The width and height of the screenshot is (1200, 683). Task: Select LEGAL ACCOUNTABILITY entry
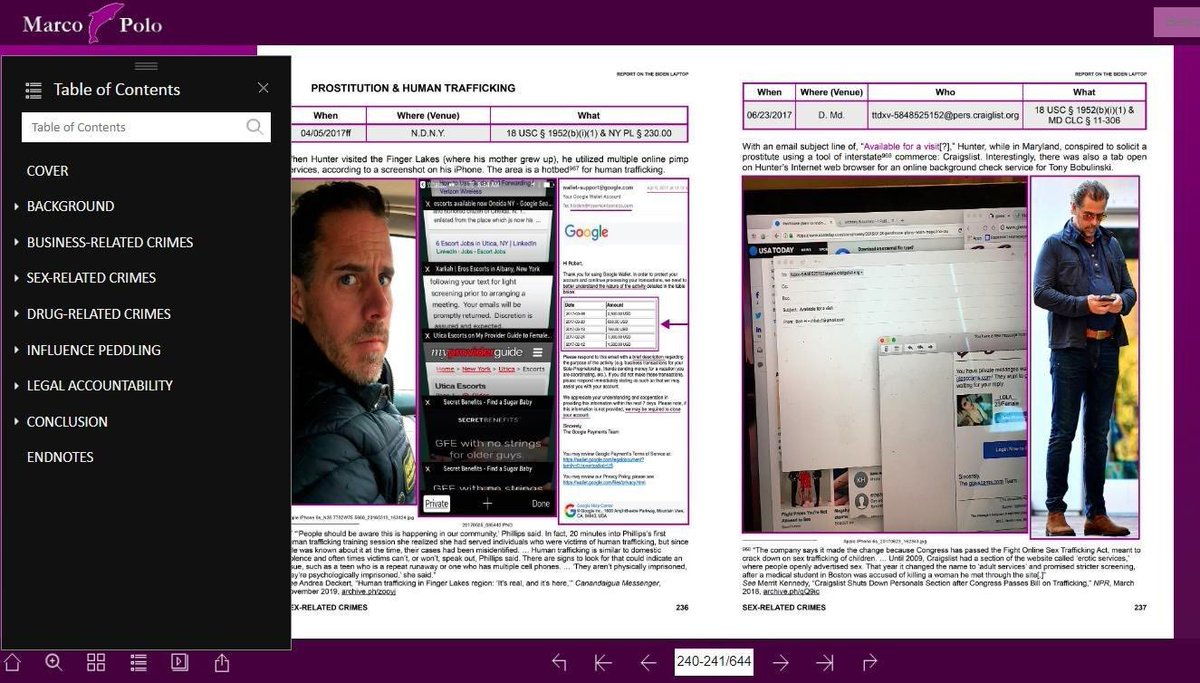pyautogui.click(x=100, y=386)
